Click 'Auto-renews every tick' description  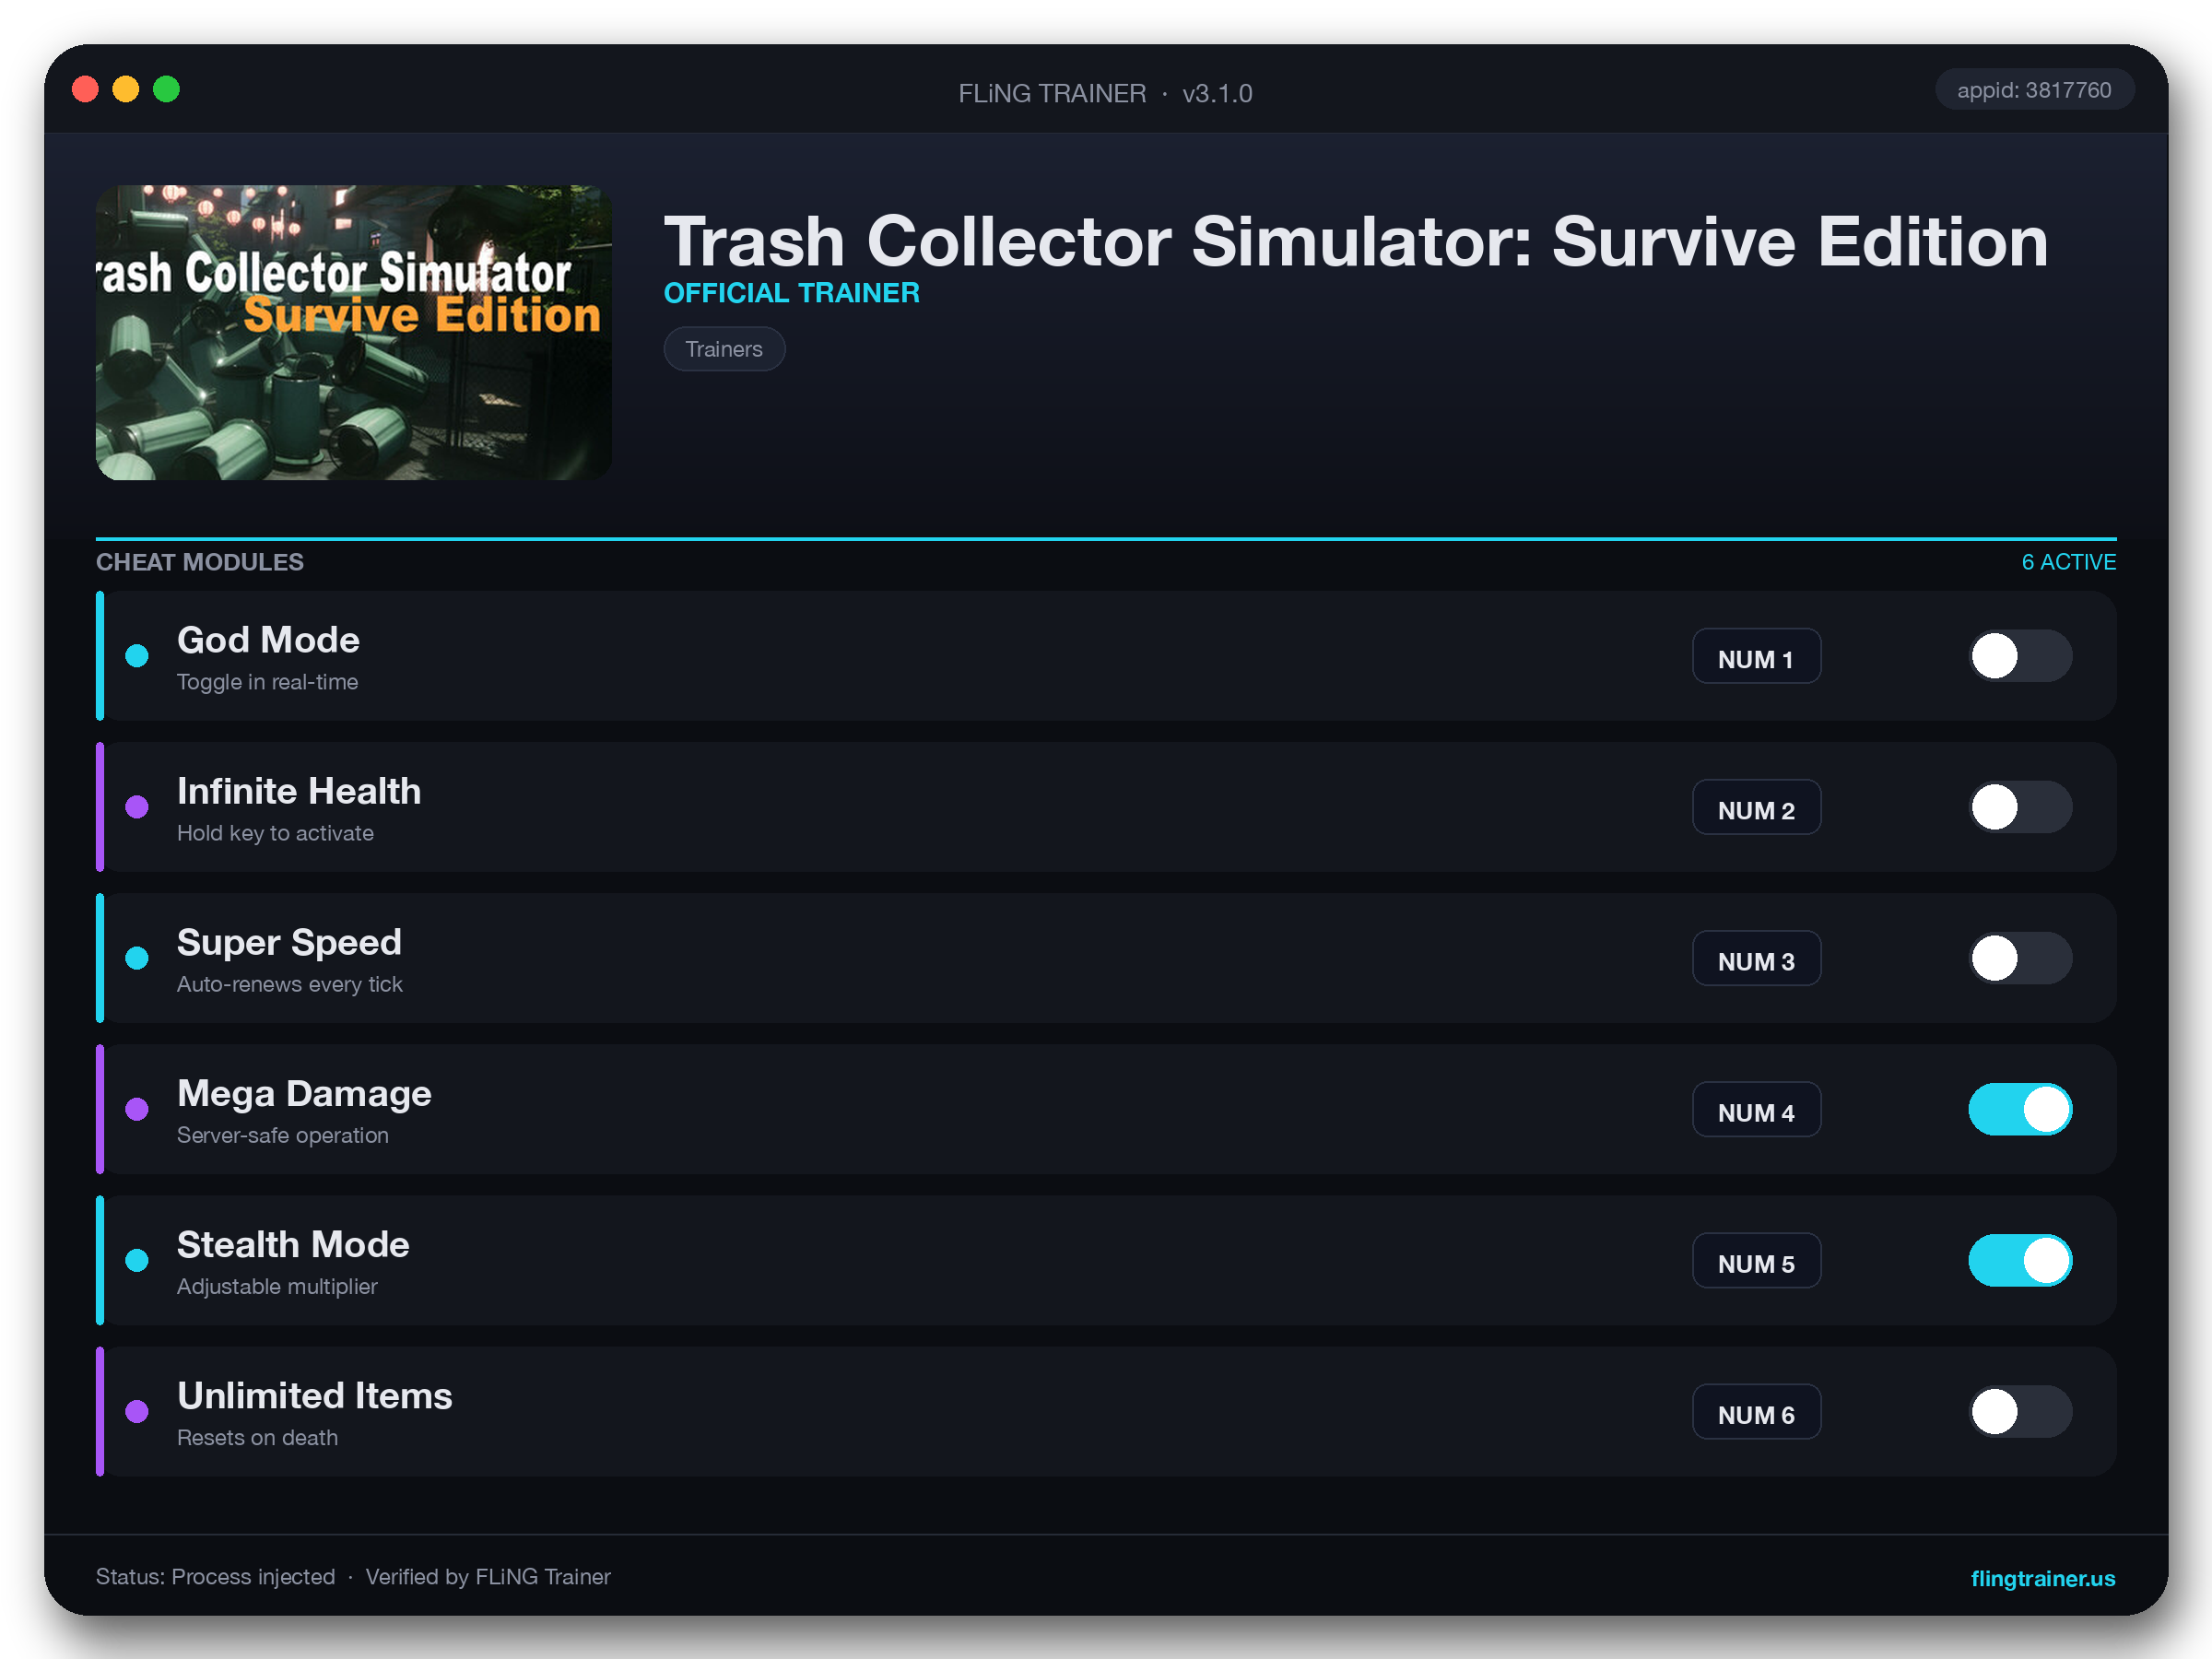tap(289, 984)
